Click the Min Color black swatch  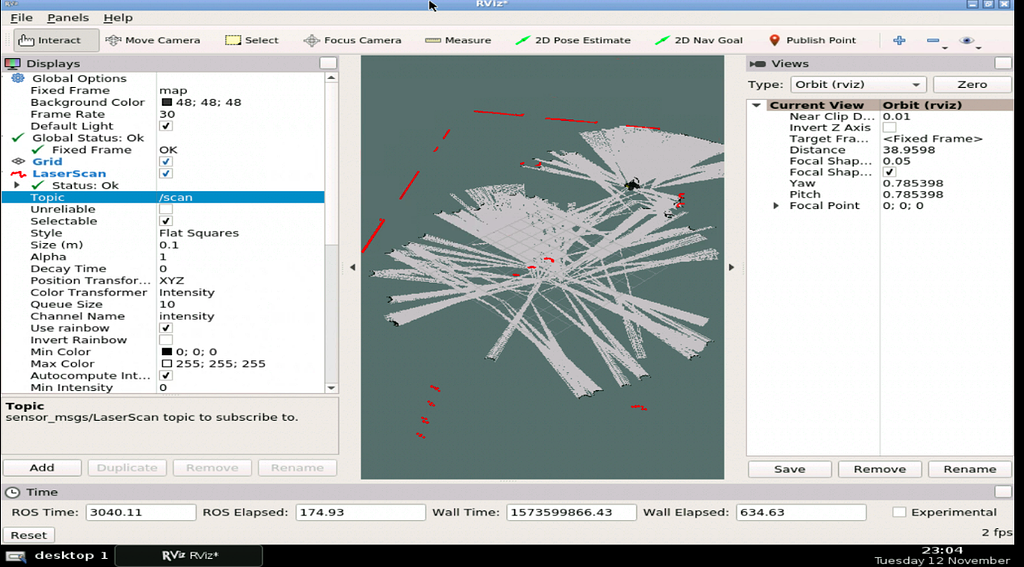pyautogui.click(x=166, y=352)
